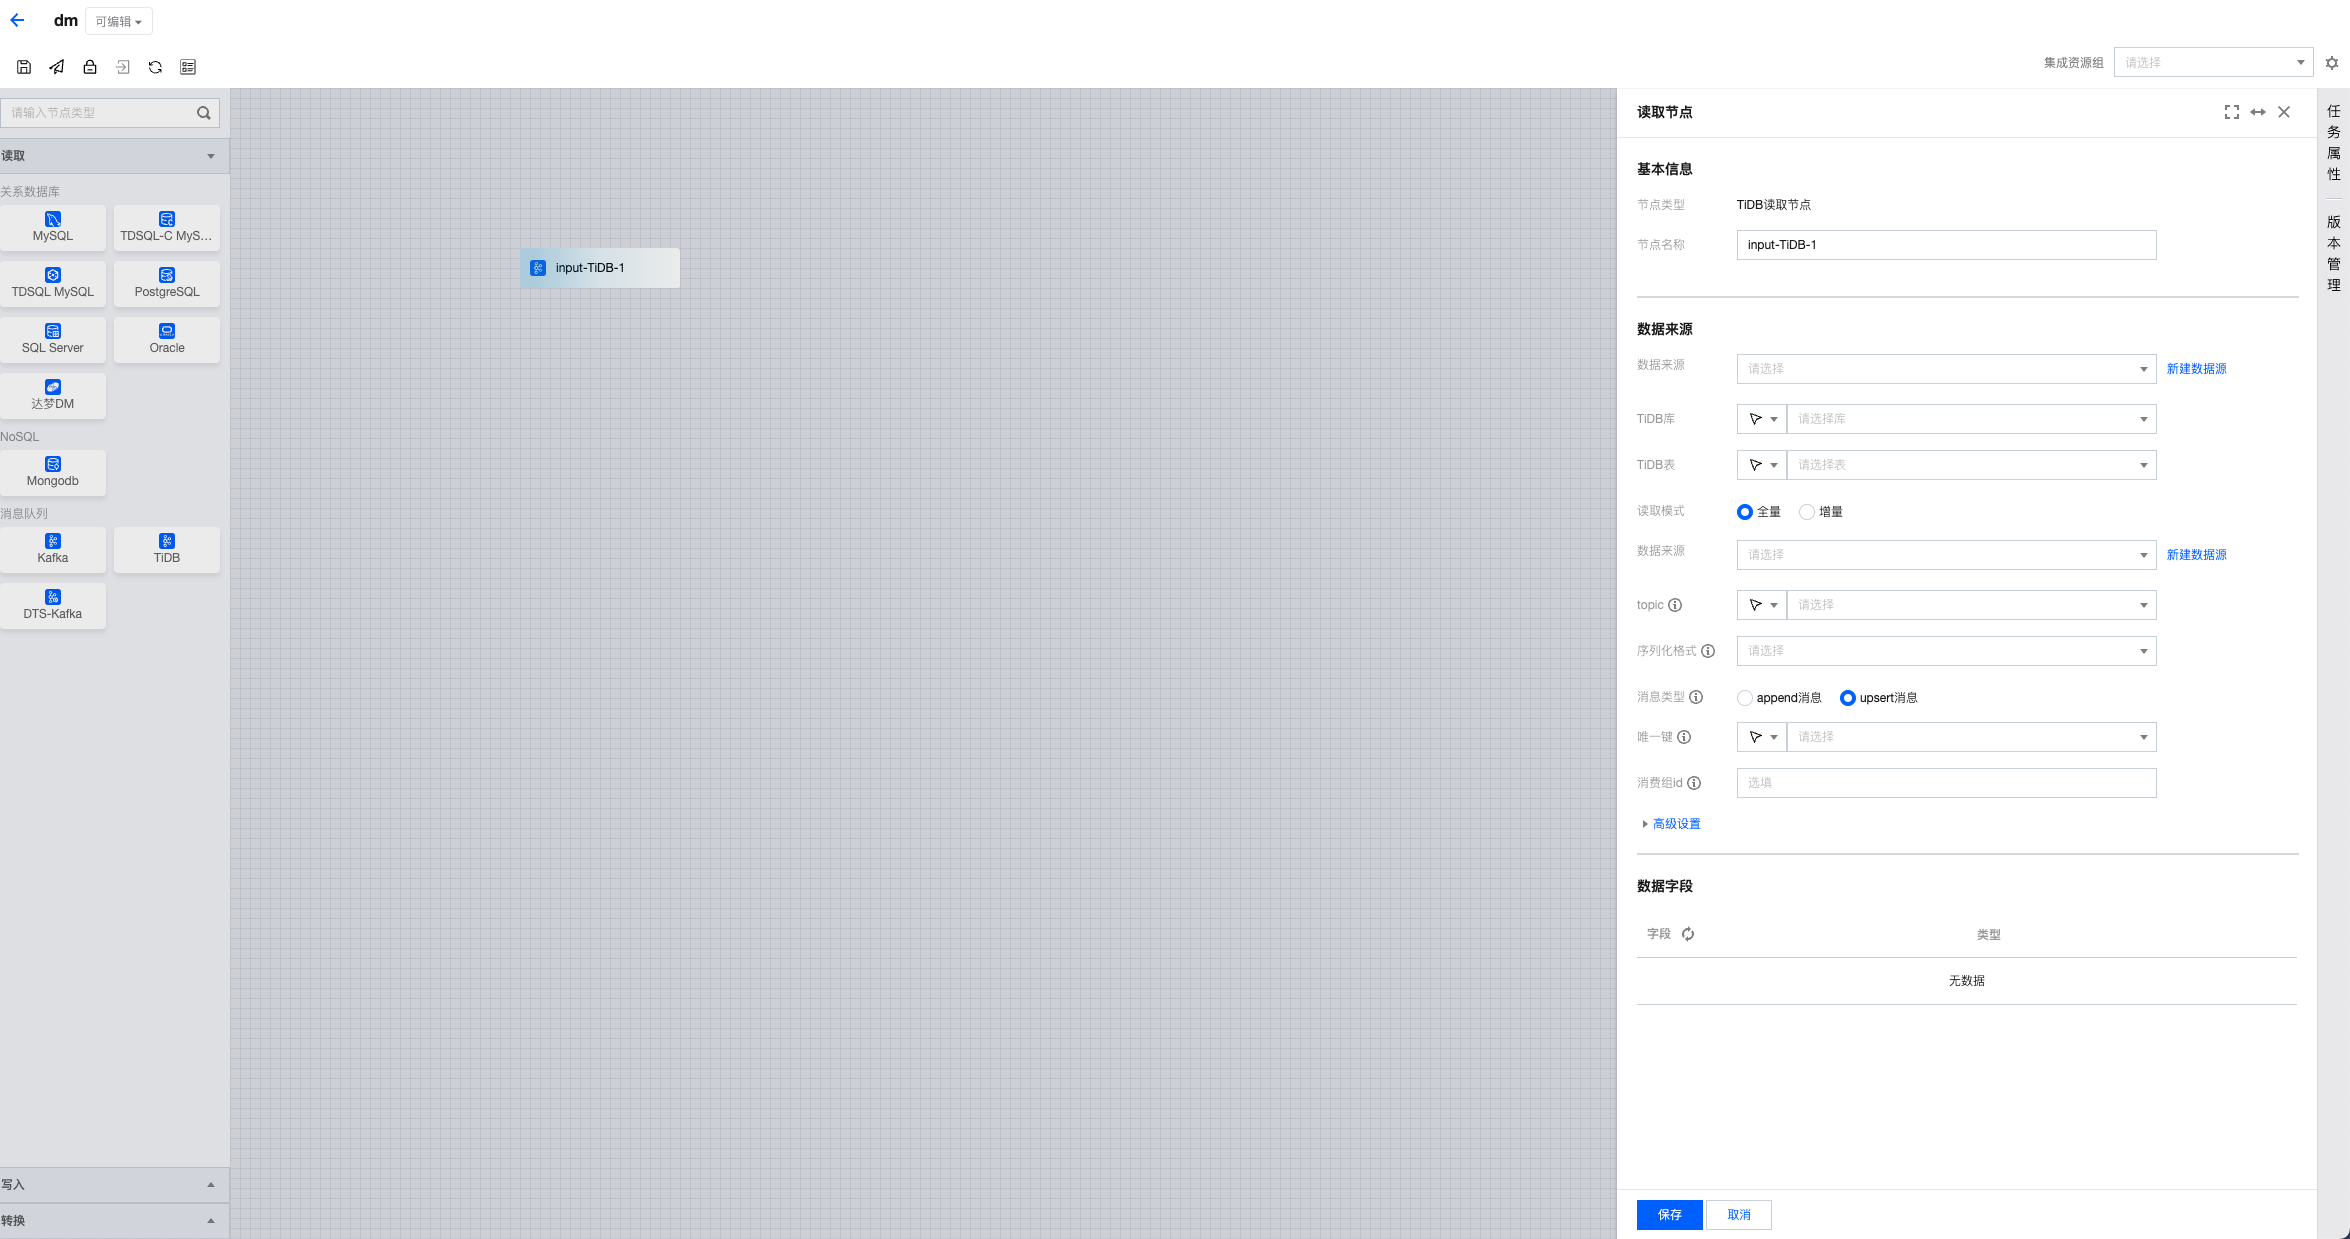Click the search icon in node type box
Image resolution: width=2350 pixels, height=1239 pixels.
(x=204, y=113)
